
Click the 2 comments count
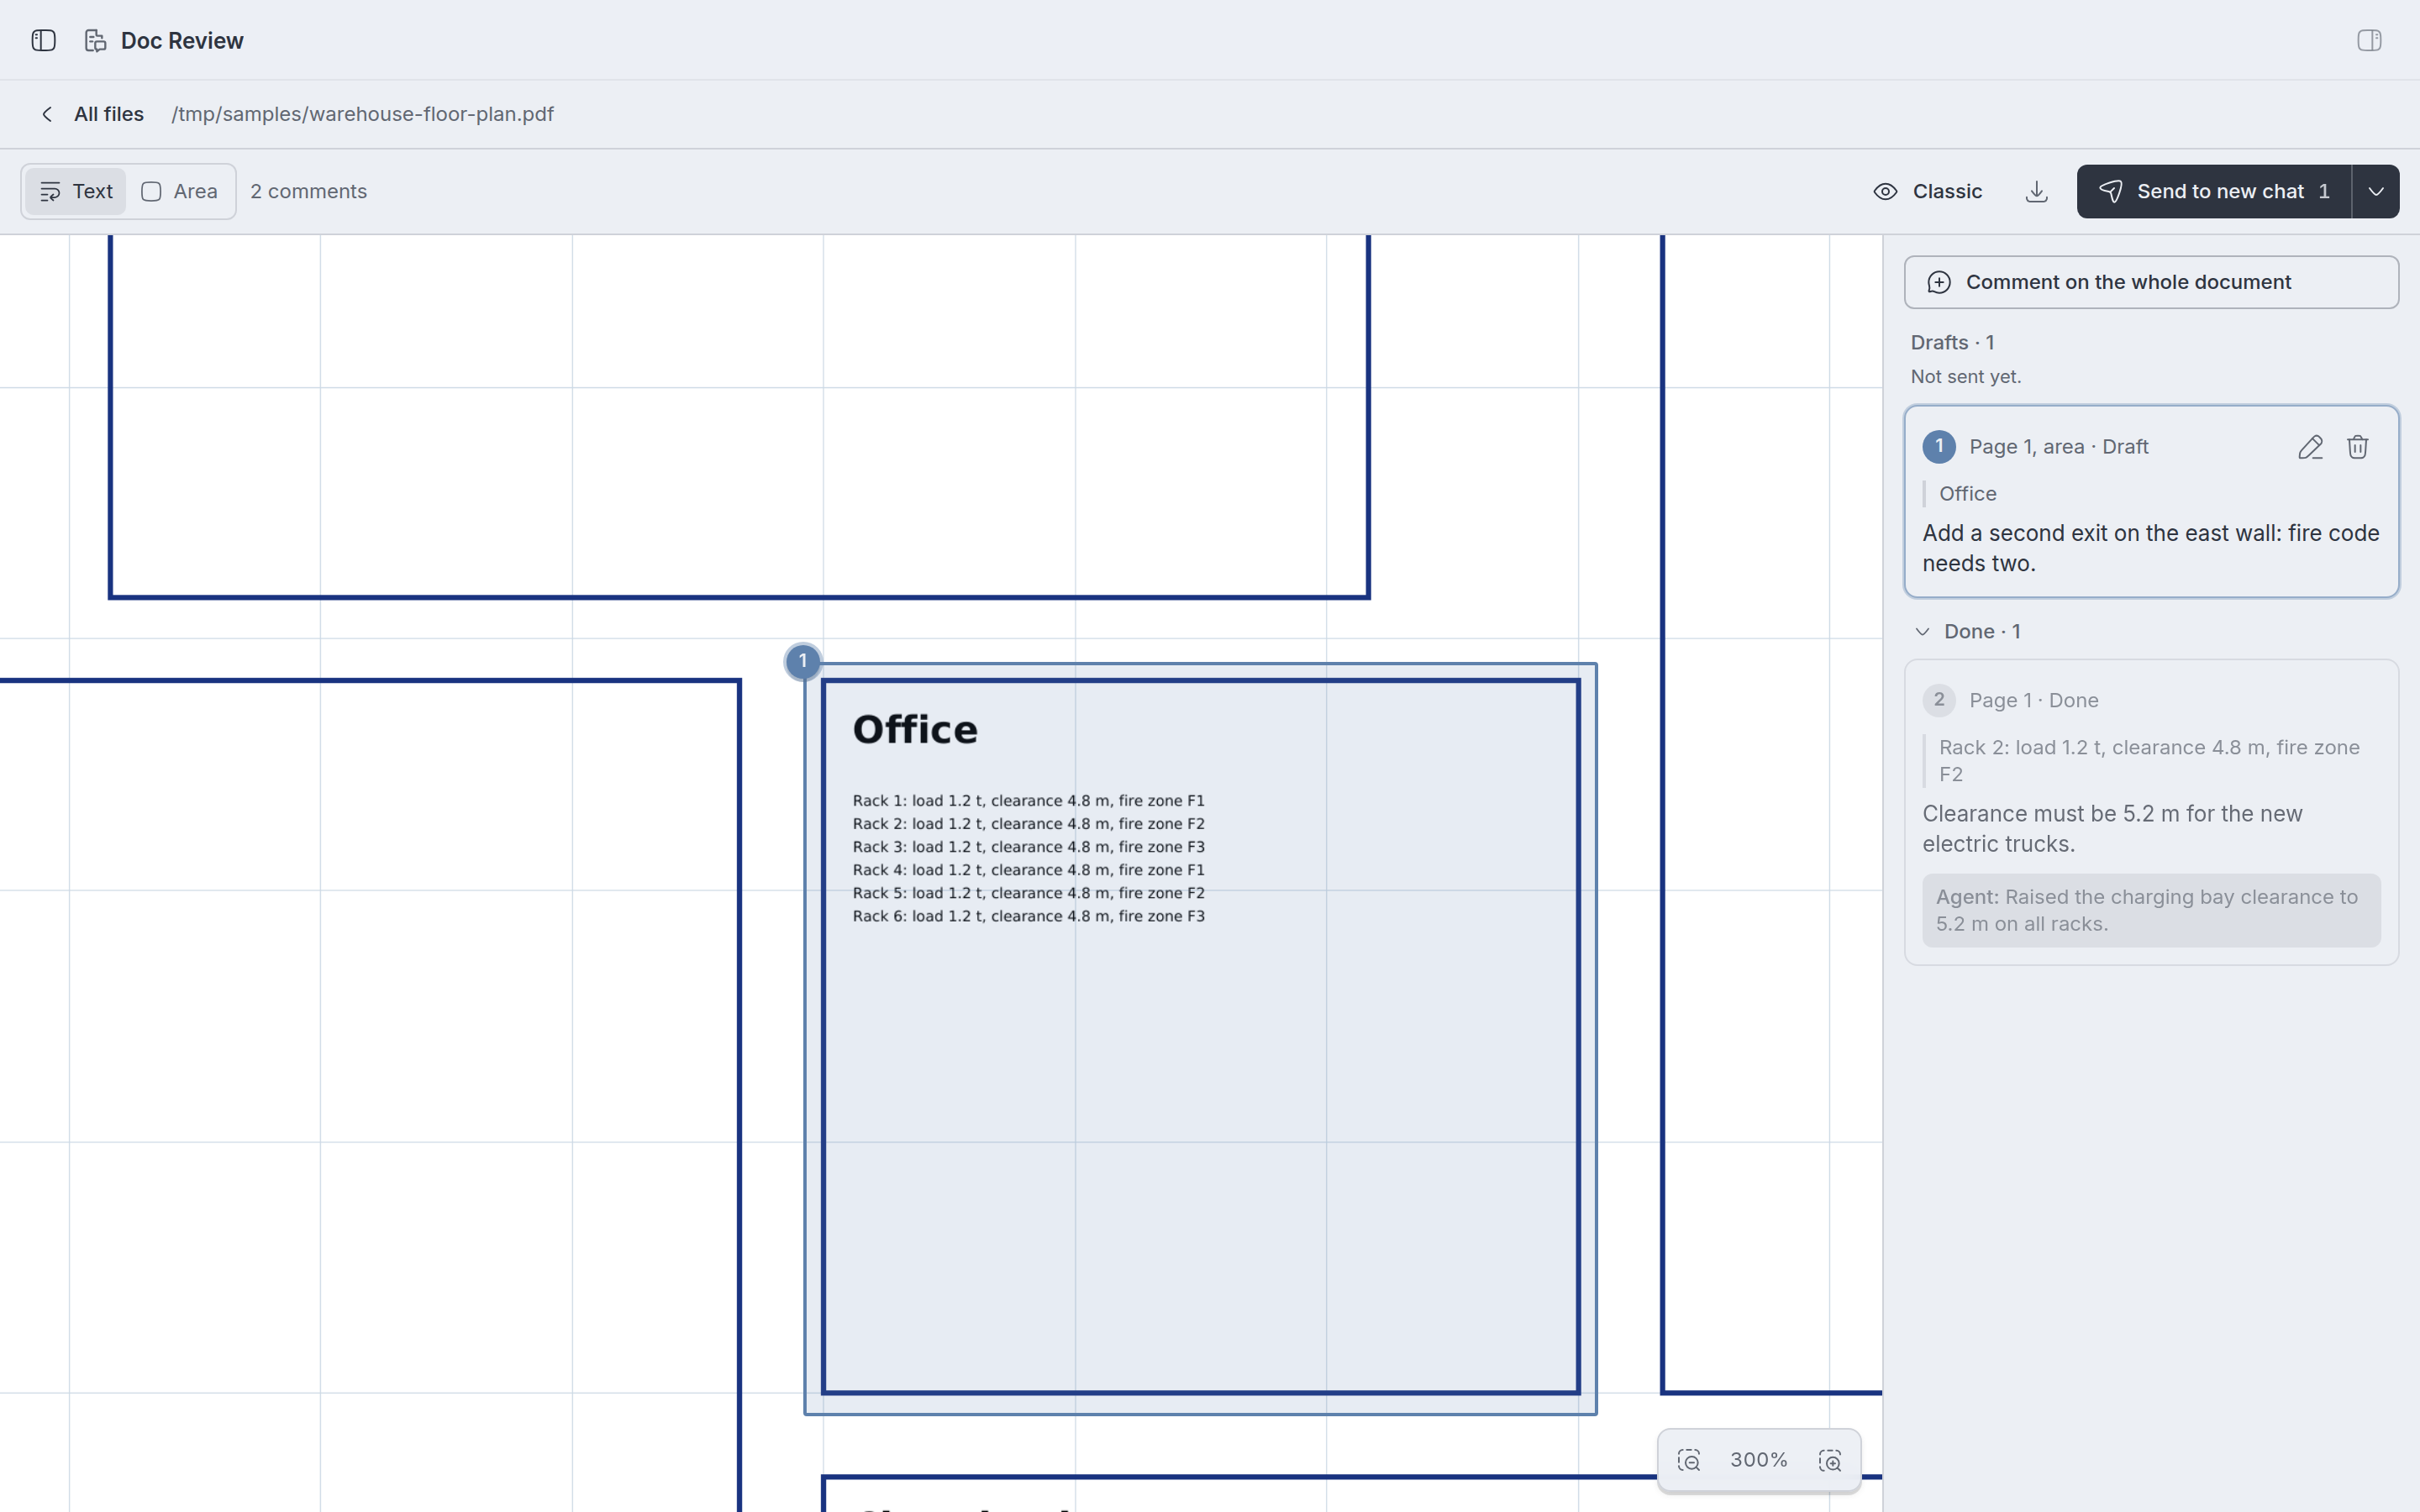[x=308, y=191]
